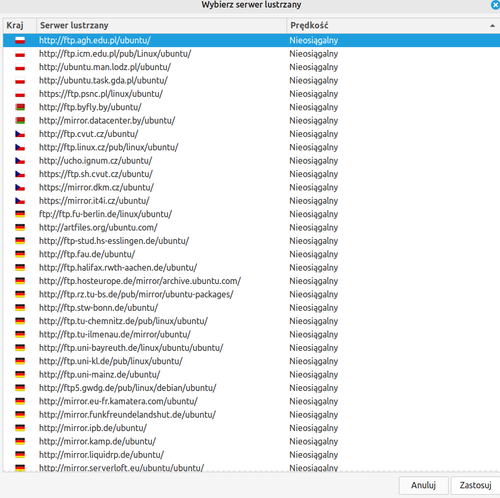This screenshot has height=498, width=500.
Task: Click German flag beside ftp.fau.de
Action: (20, 254)
